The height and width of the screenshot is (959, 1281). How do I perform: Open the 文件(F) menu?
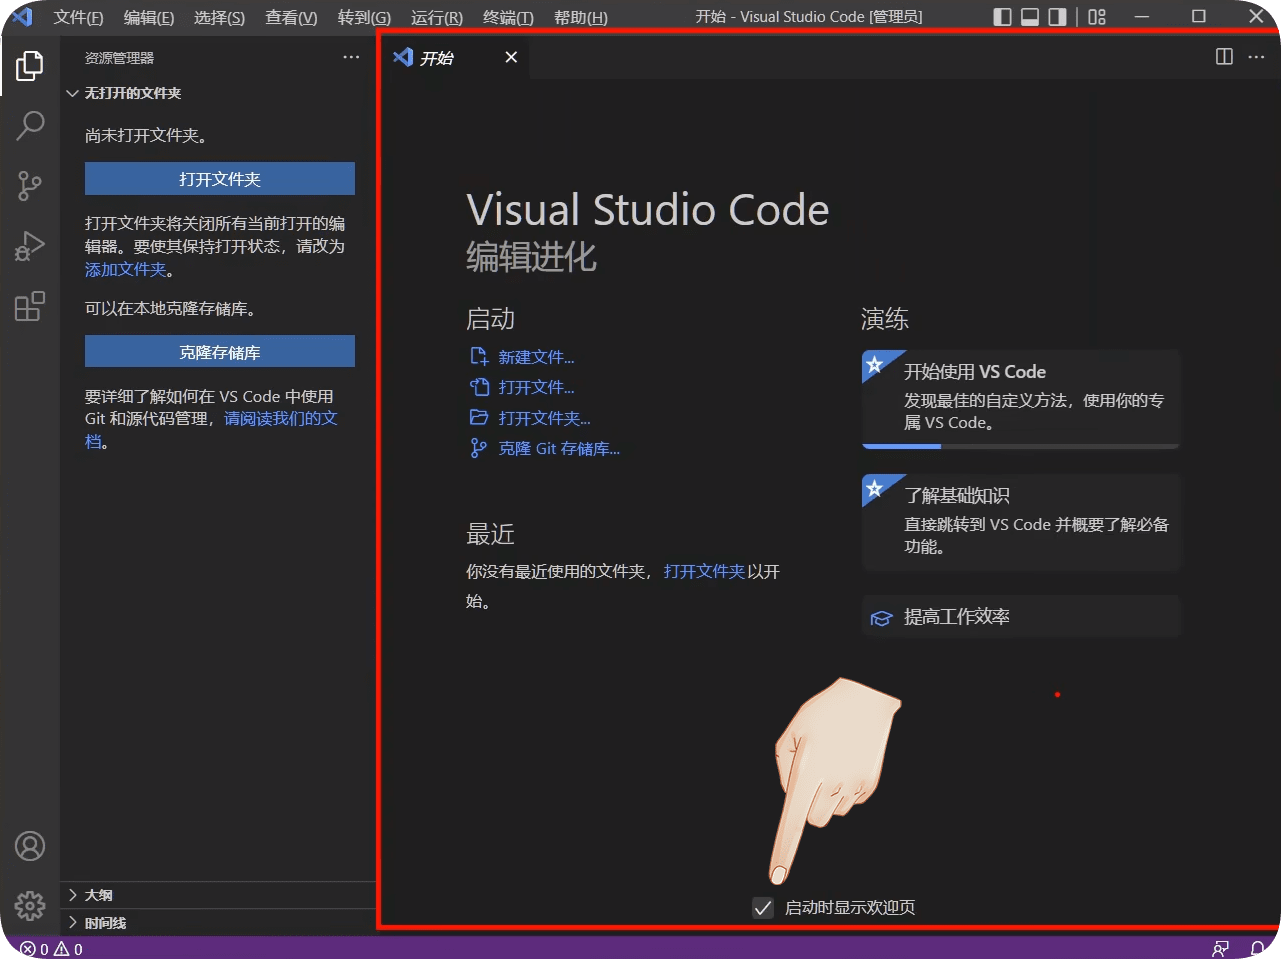pos(78,17)
